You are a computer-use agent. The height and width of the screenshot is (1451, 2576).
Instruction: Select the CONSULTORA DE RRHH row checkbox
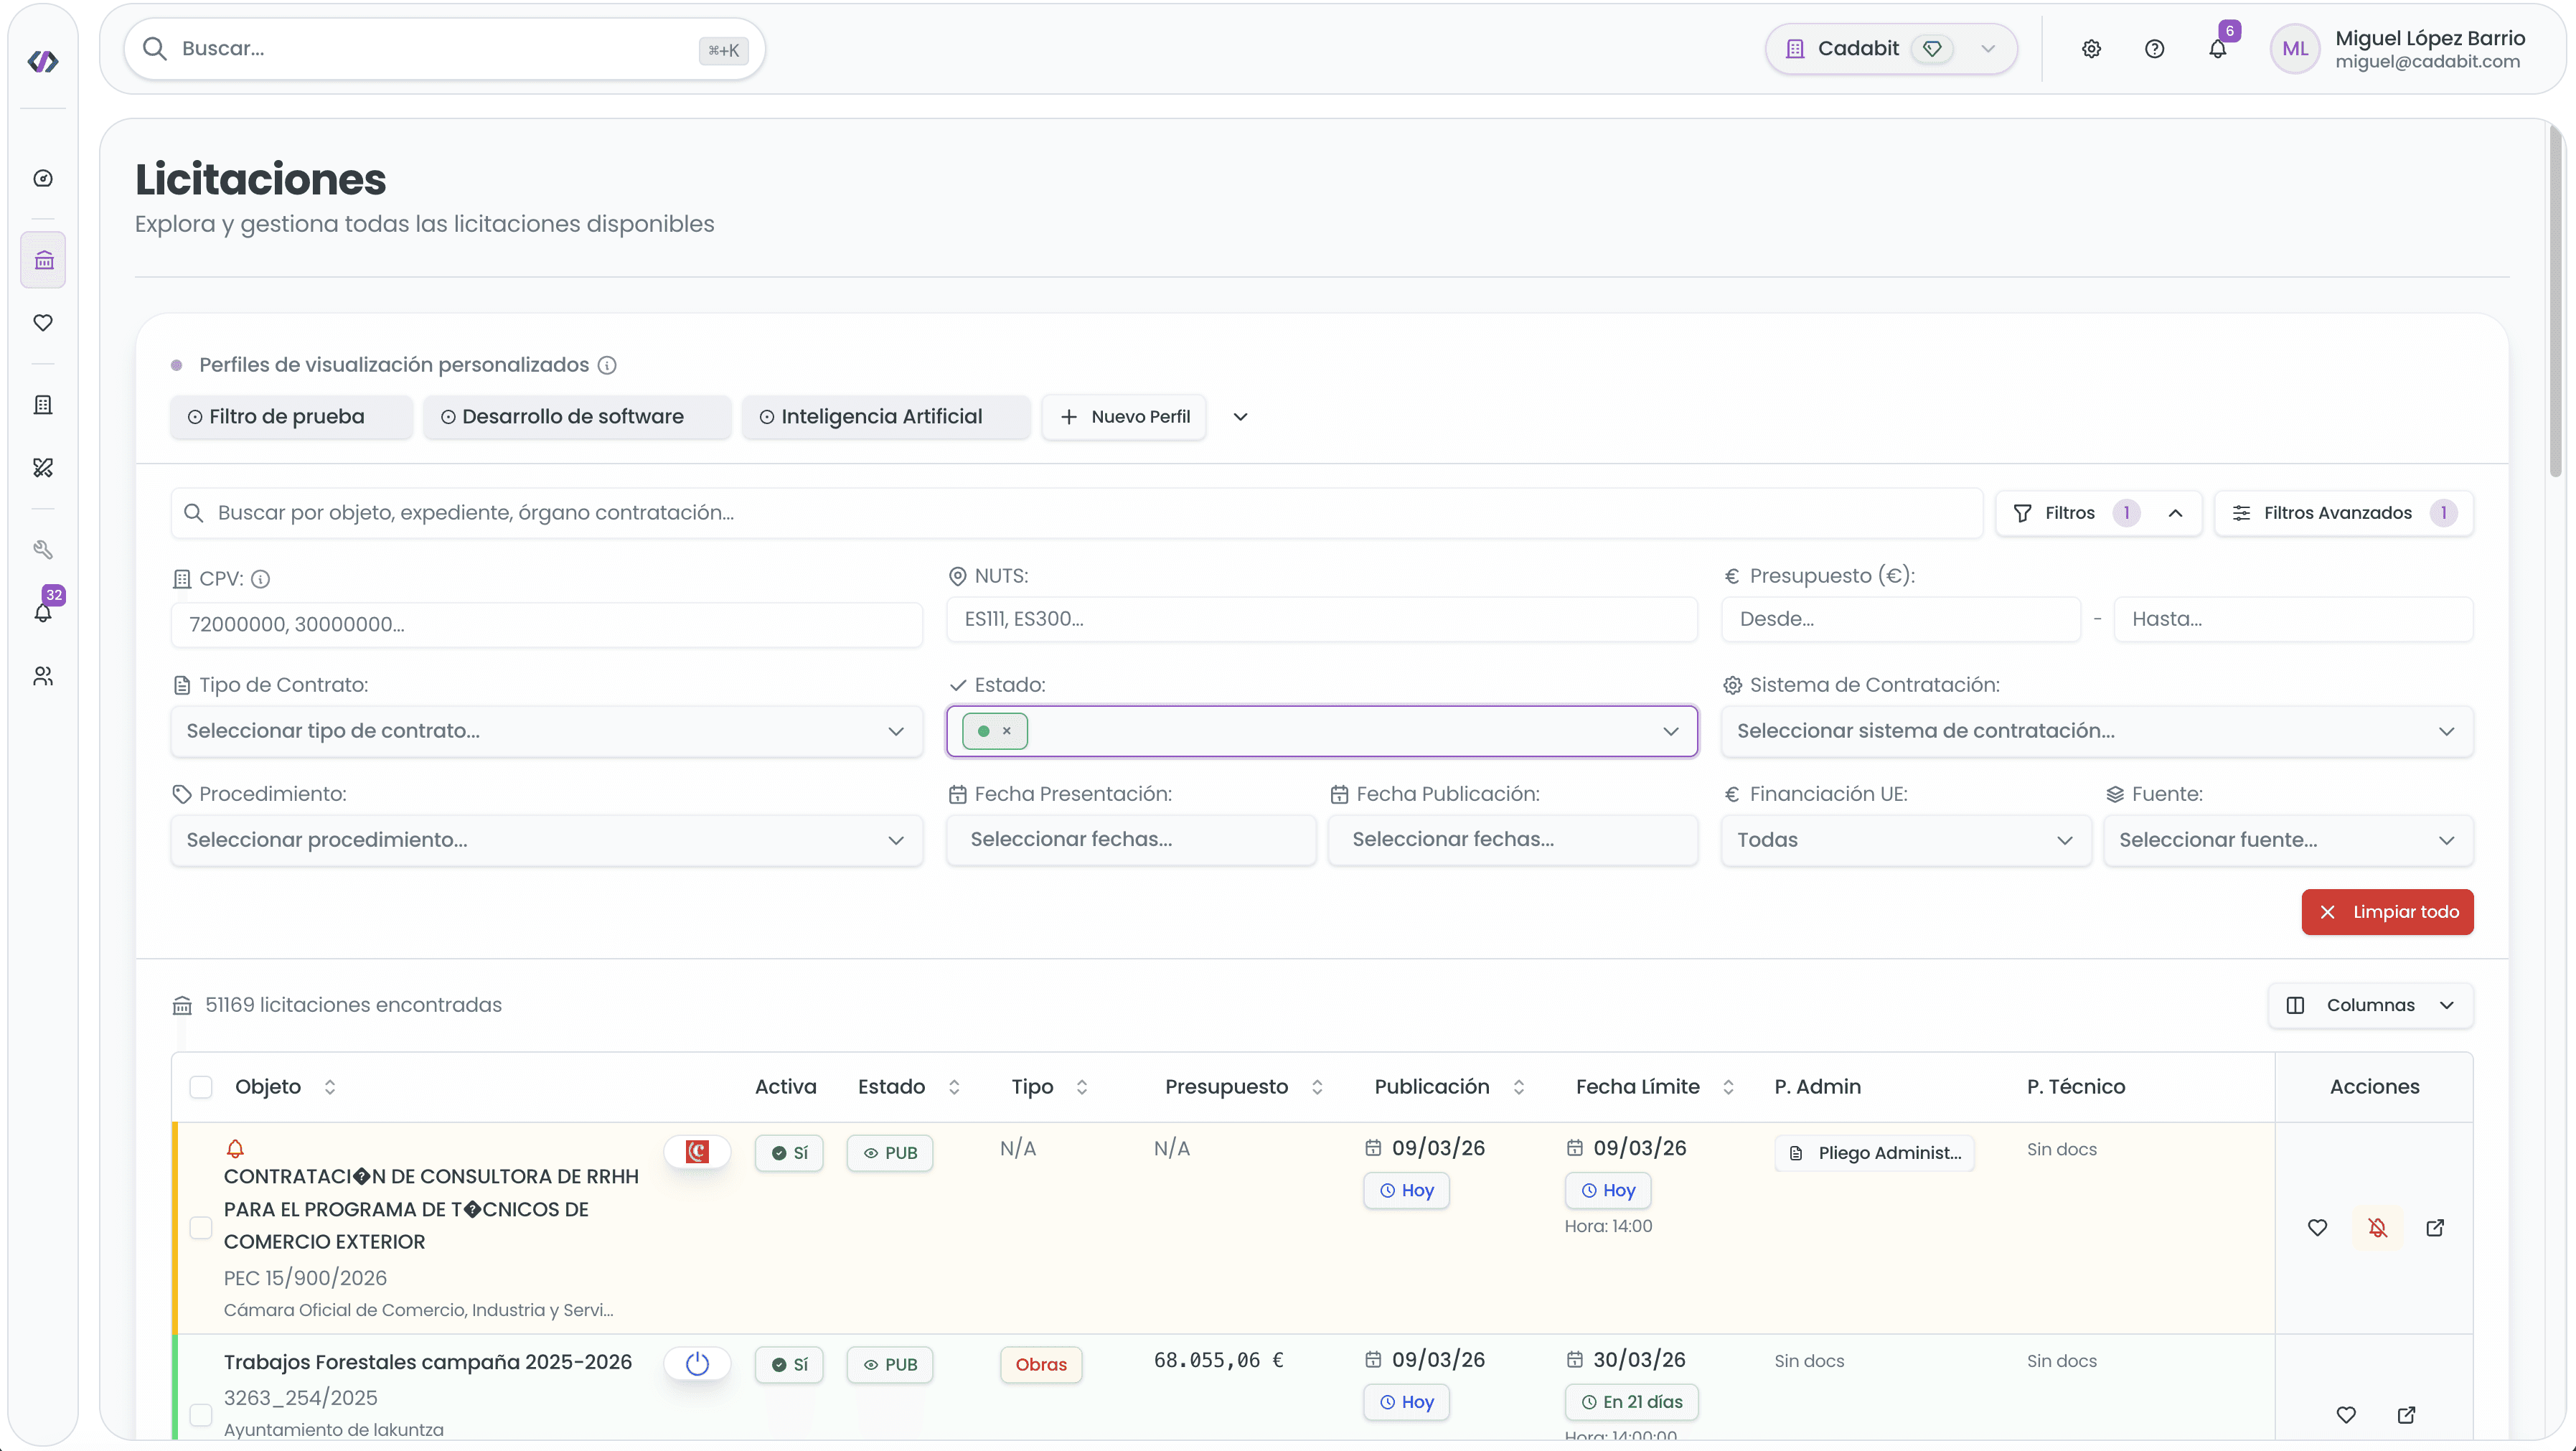coord(201,1227)
